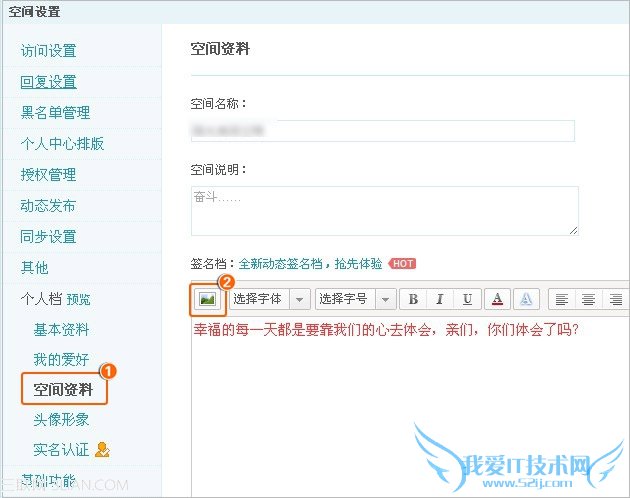This screenshot has height=498, width=630.
Task: Select 空间资料 in the sidebar
Action: point(63,389)
